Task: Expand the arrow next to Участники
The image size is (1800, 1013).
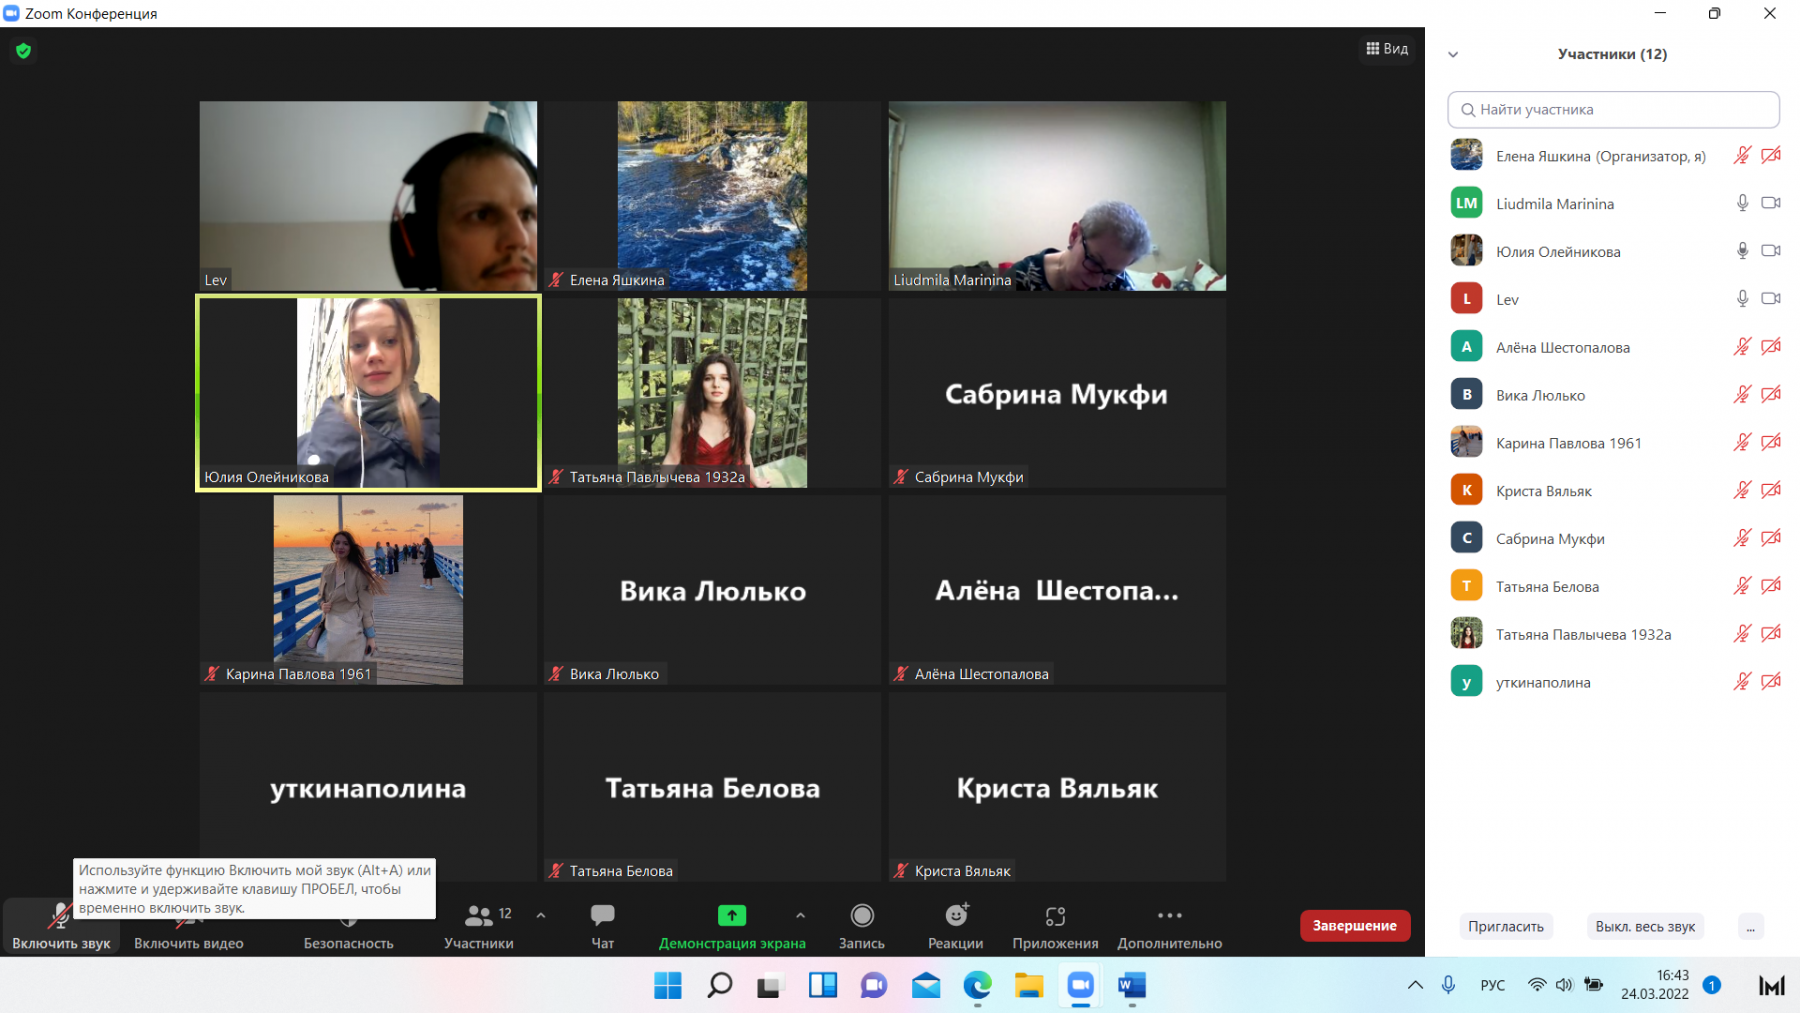Action: [541, 915]
